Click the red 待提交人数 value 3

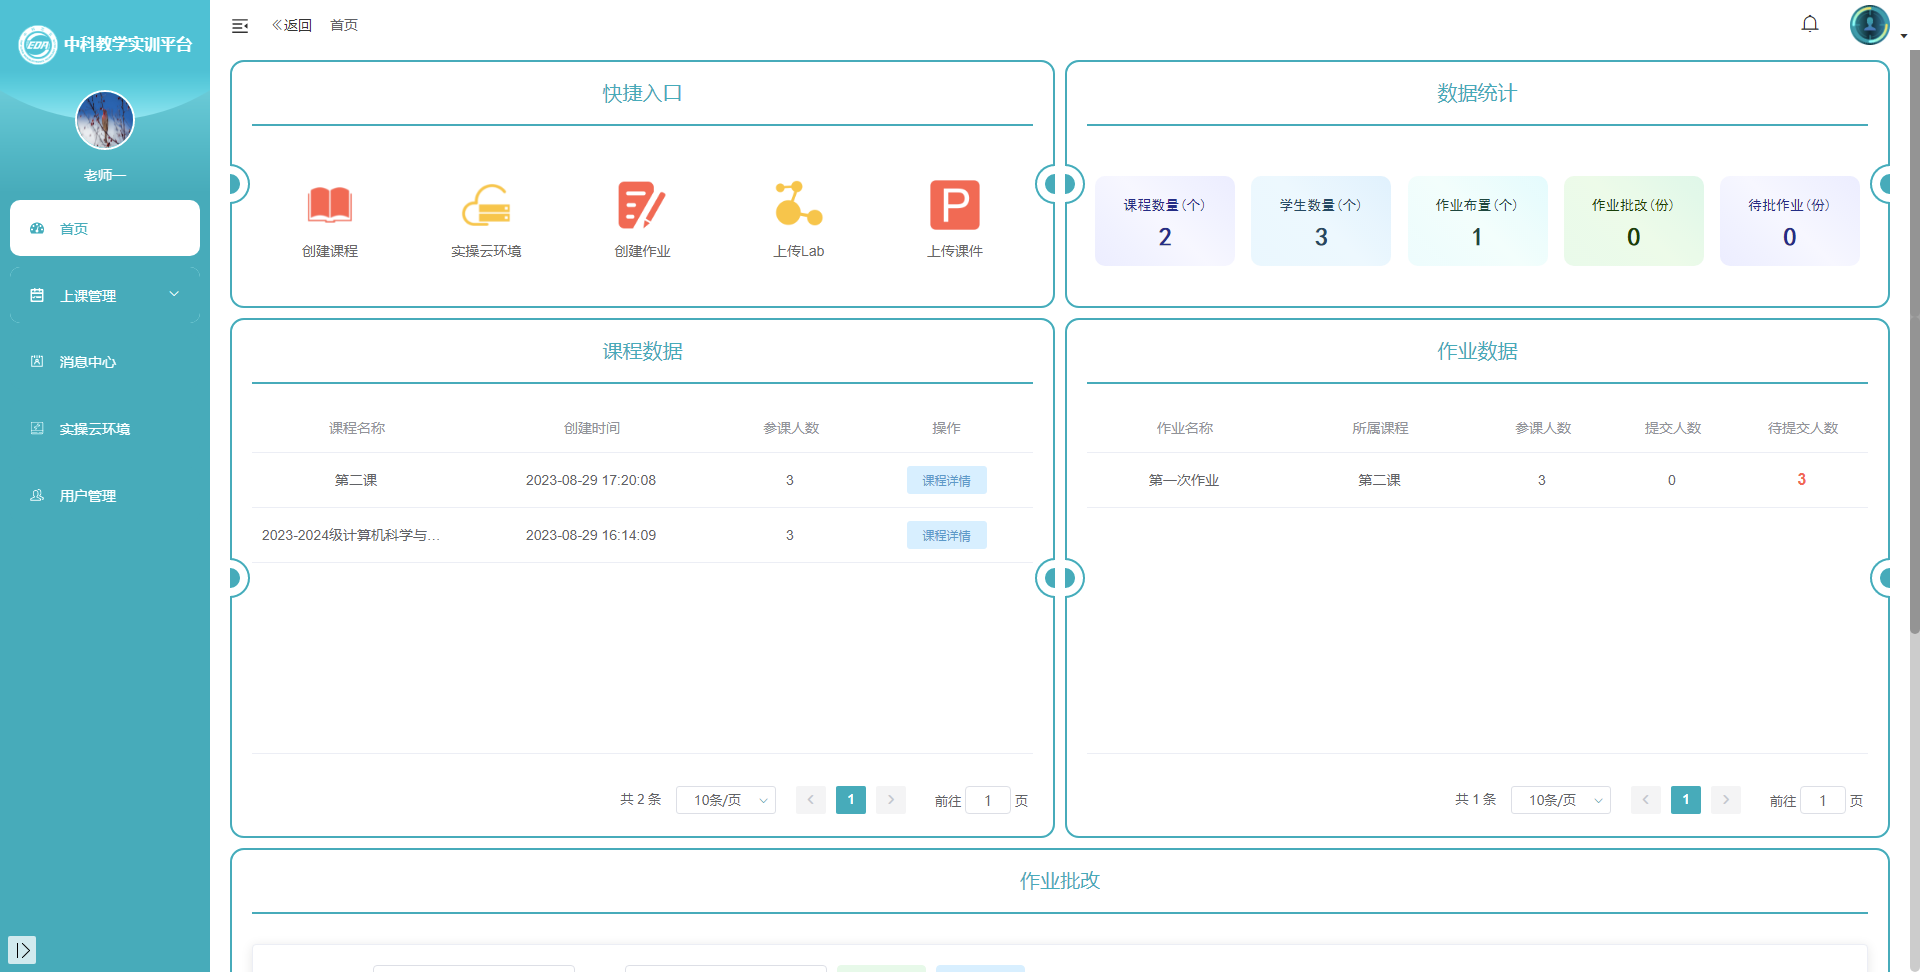coord(1802,480)
